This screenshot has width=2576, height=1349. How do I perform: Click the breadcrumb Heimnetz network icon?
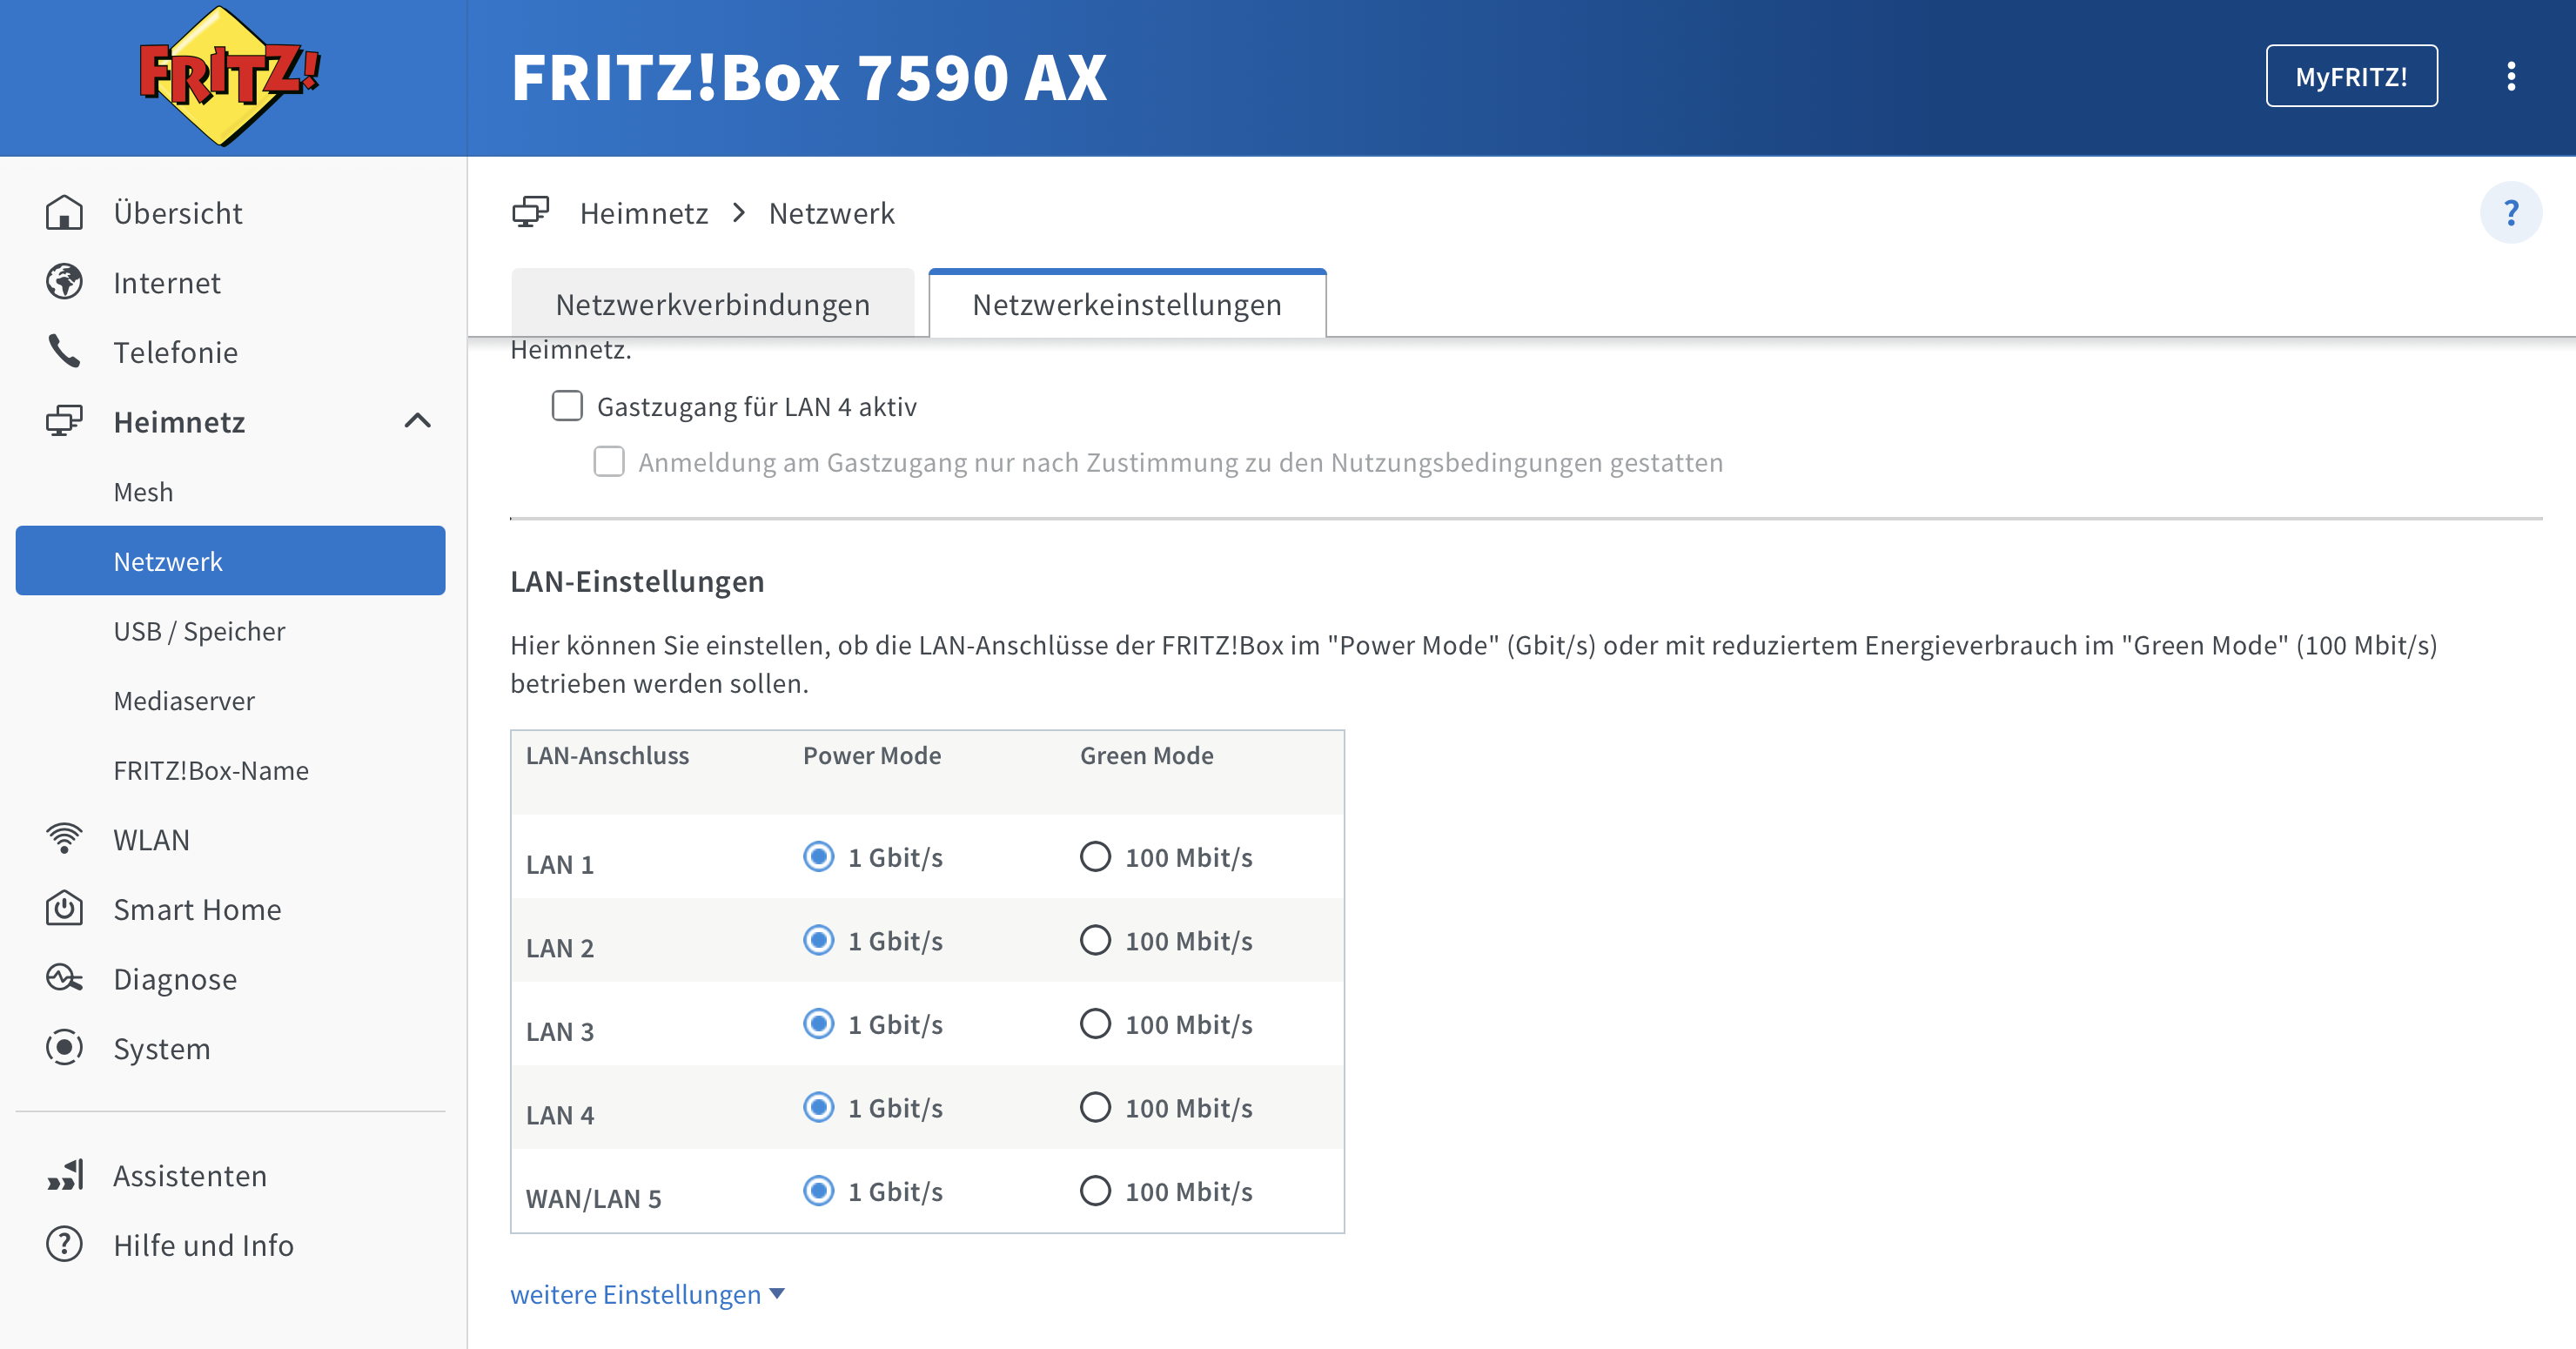click(531, 212)
